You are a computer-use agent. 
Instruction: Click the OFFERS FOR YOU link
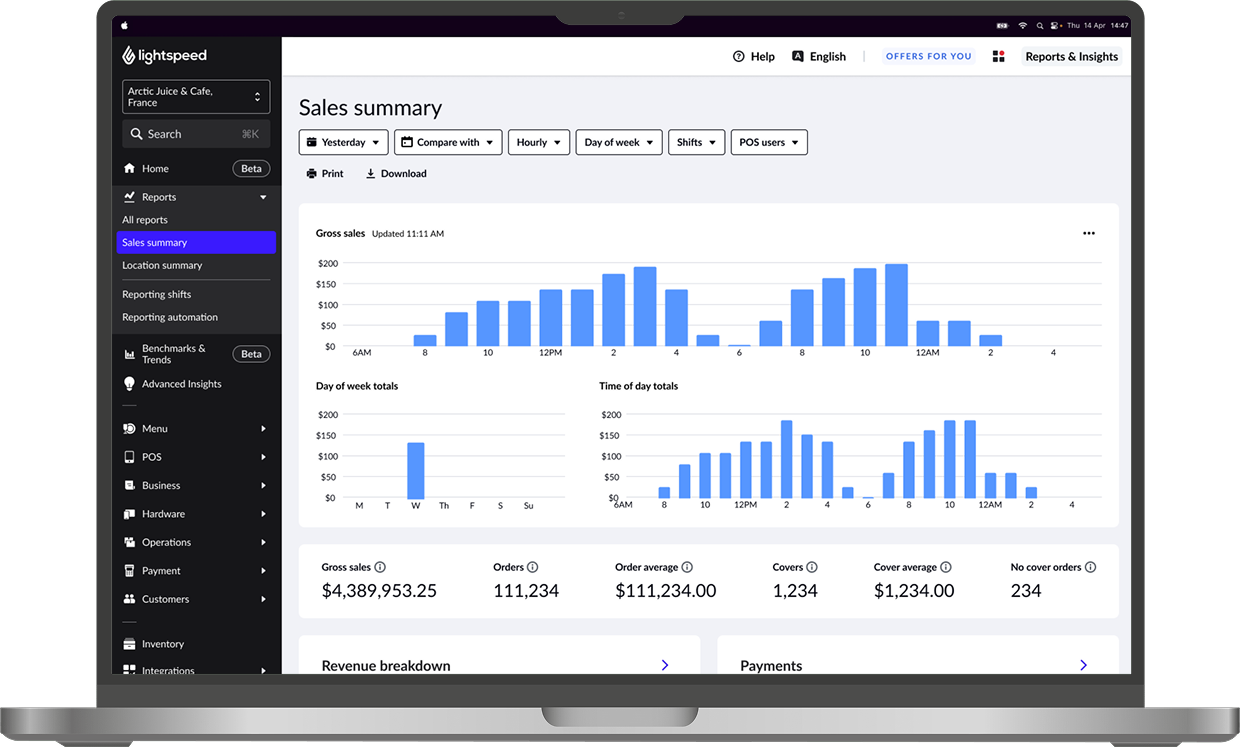click(928, 57)
